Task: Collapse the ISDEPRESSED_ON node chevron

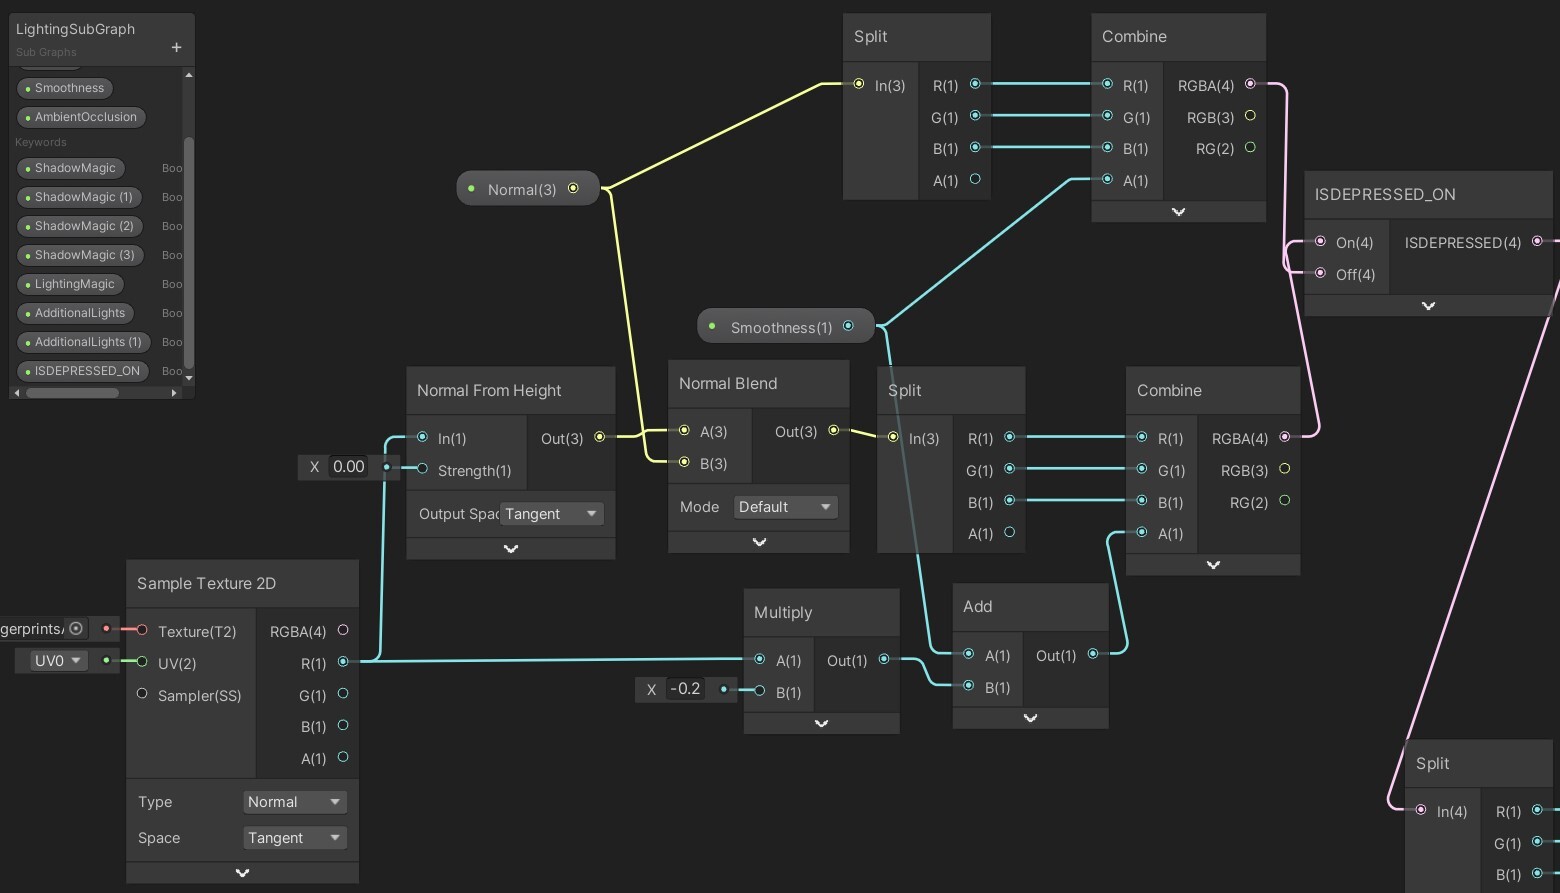Action: [1428, 306]
